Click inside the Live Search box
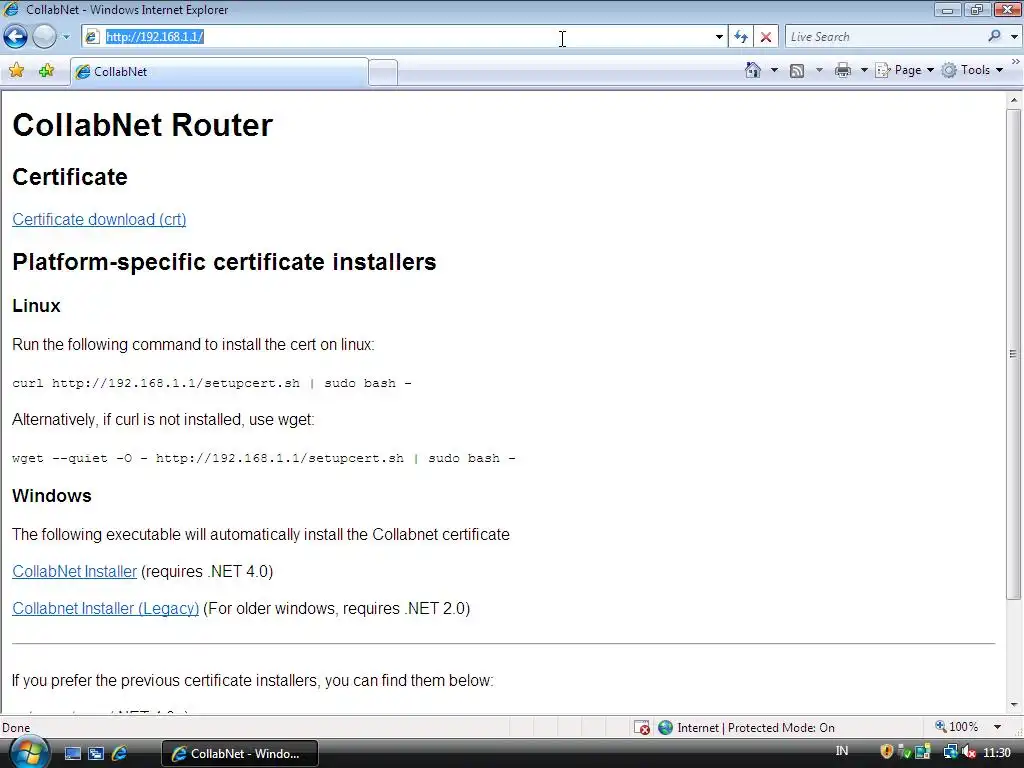 [x=885, y=37]
